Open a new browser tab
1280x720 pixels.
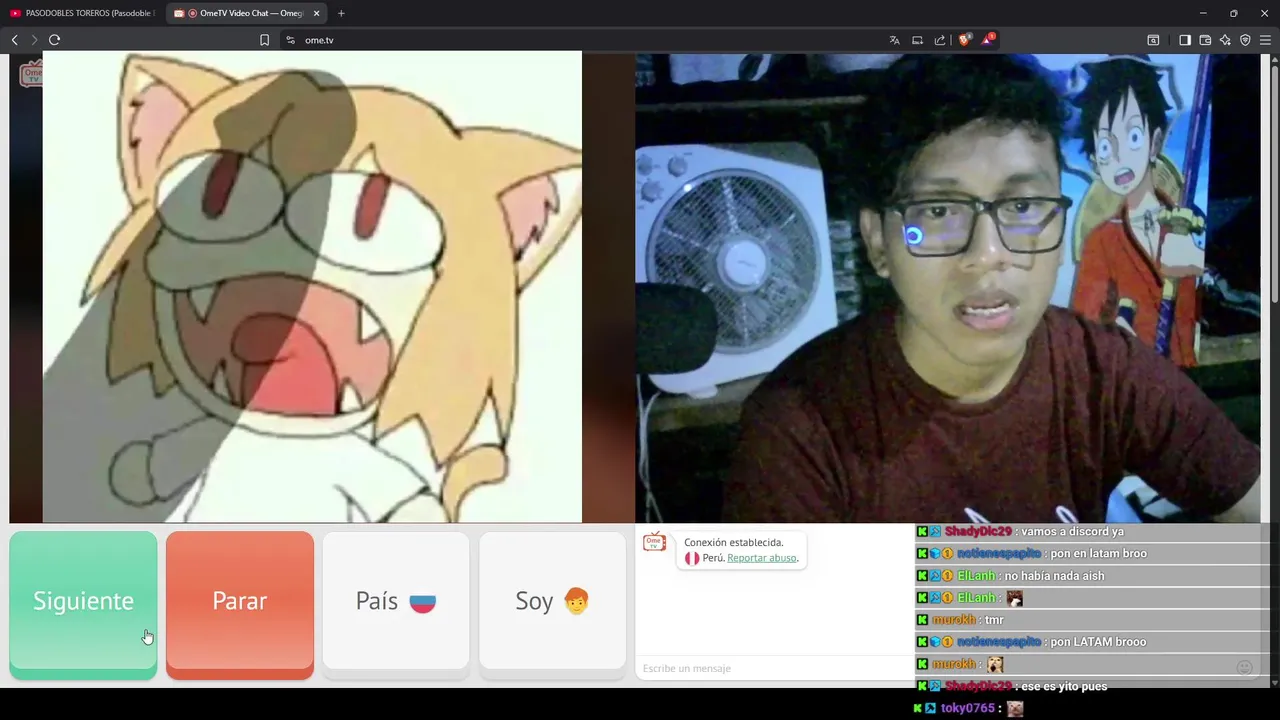[341, 13]
